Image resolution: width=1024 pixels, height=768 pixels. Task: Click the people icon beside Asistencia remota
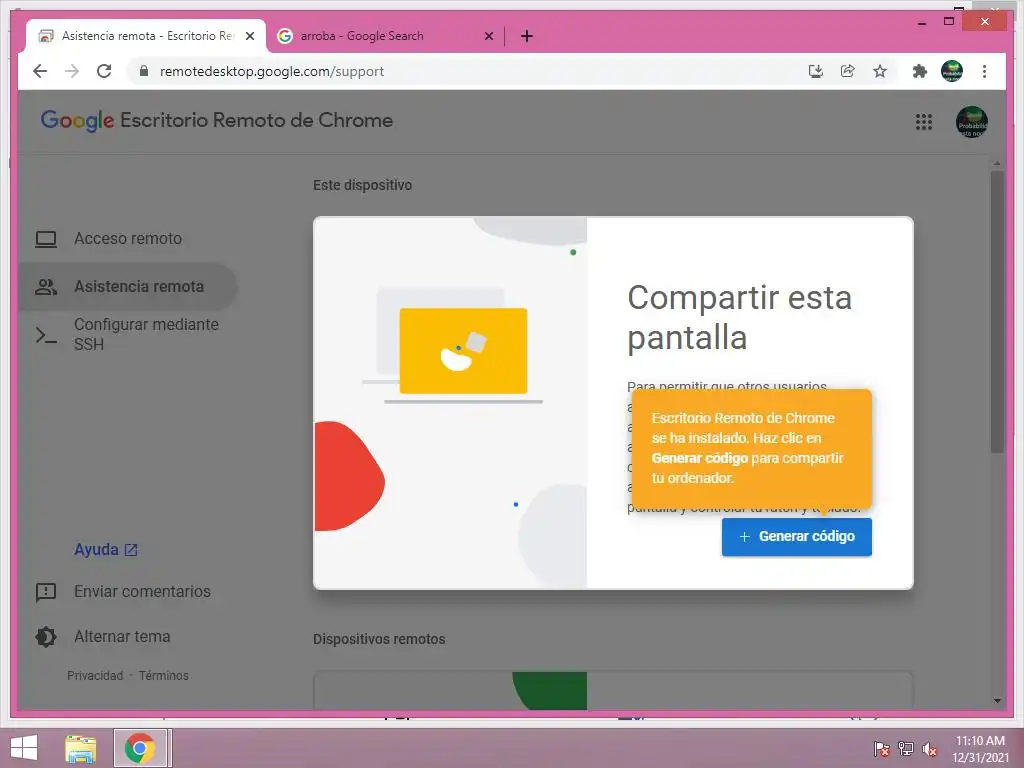[46, 287]
